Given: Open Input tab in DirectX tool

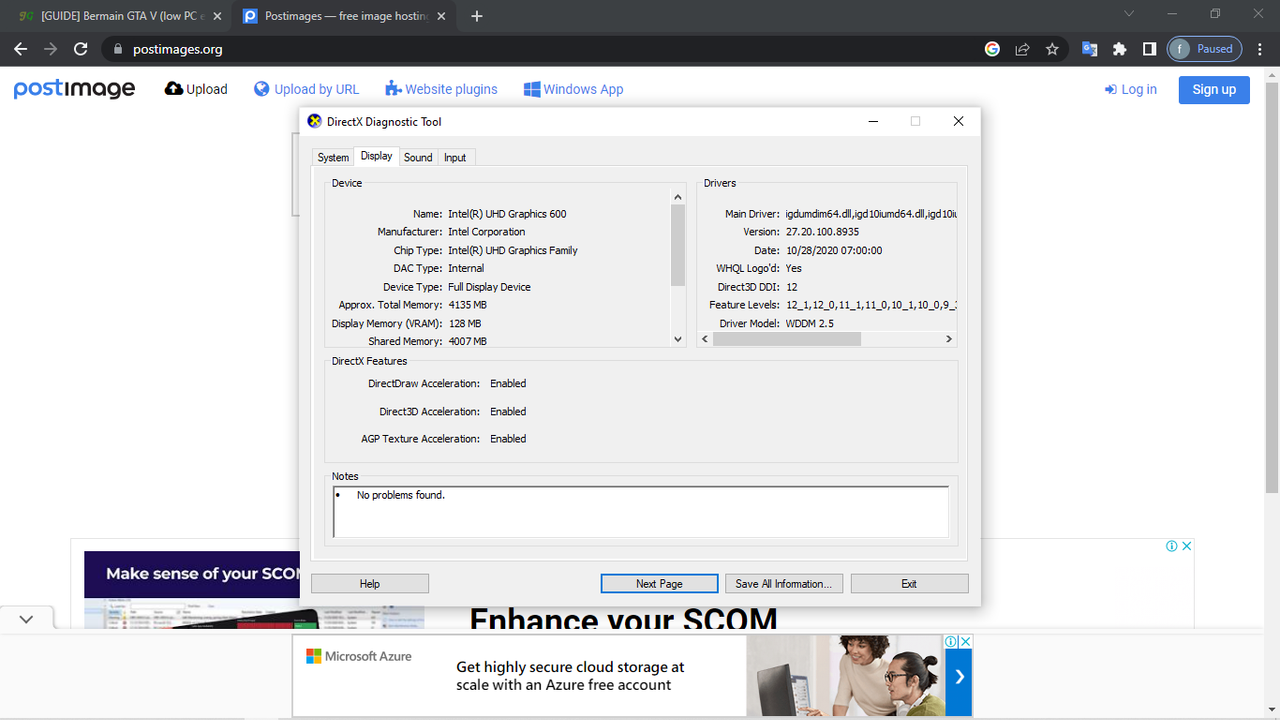Looking at the screenshot, I should [x=455, y=158].
